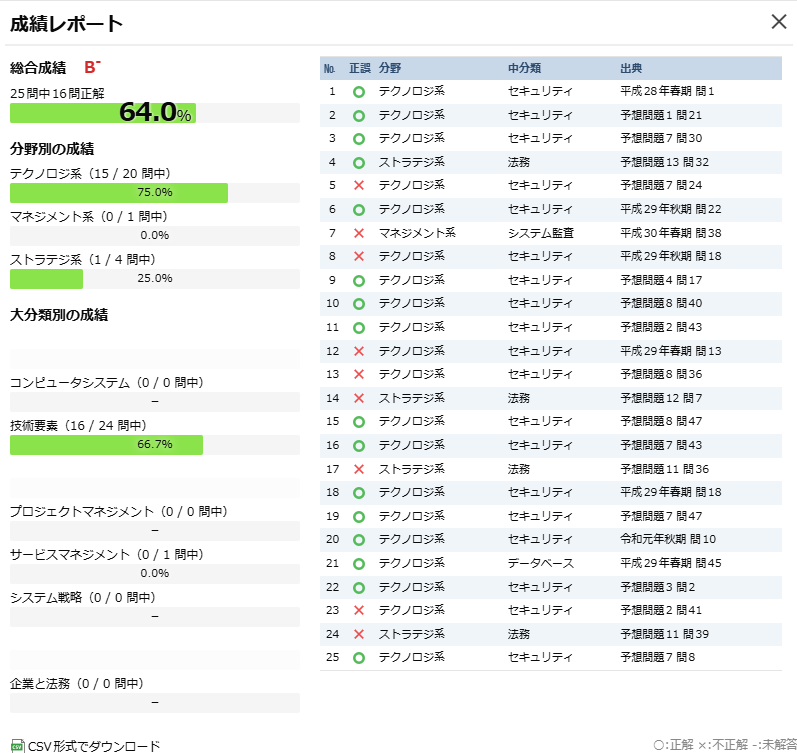Click the サービスマネジメント 0.0% bar
Screen dimensions: 797x753
click(155, 574)
